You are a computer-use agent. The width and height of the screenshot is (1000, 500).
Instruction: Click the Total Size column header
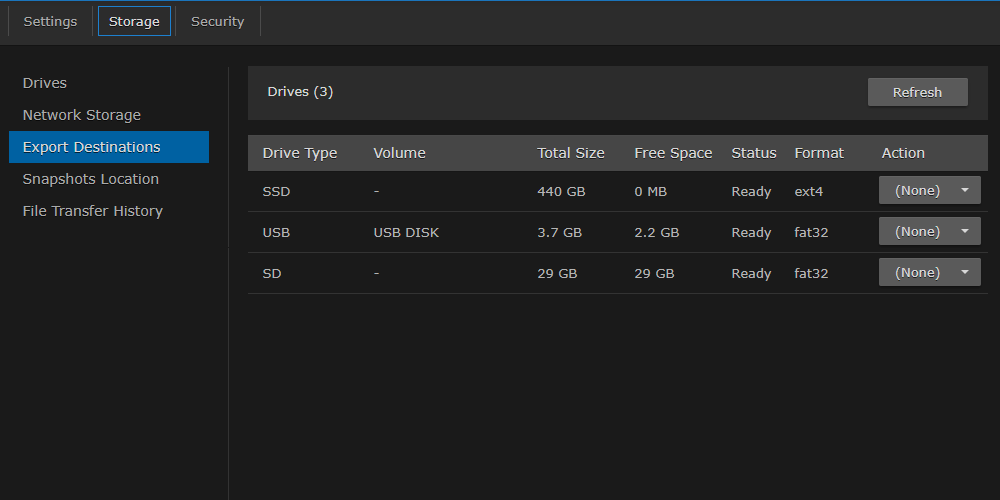(571, 153)
